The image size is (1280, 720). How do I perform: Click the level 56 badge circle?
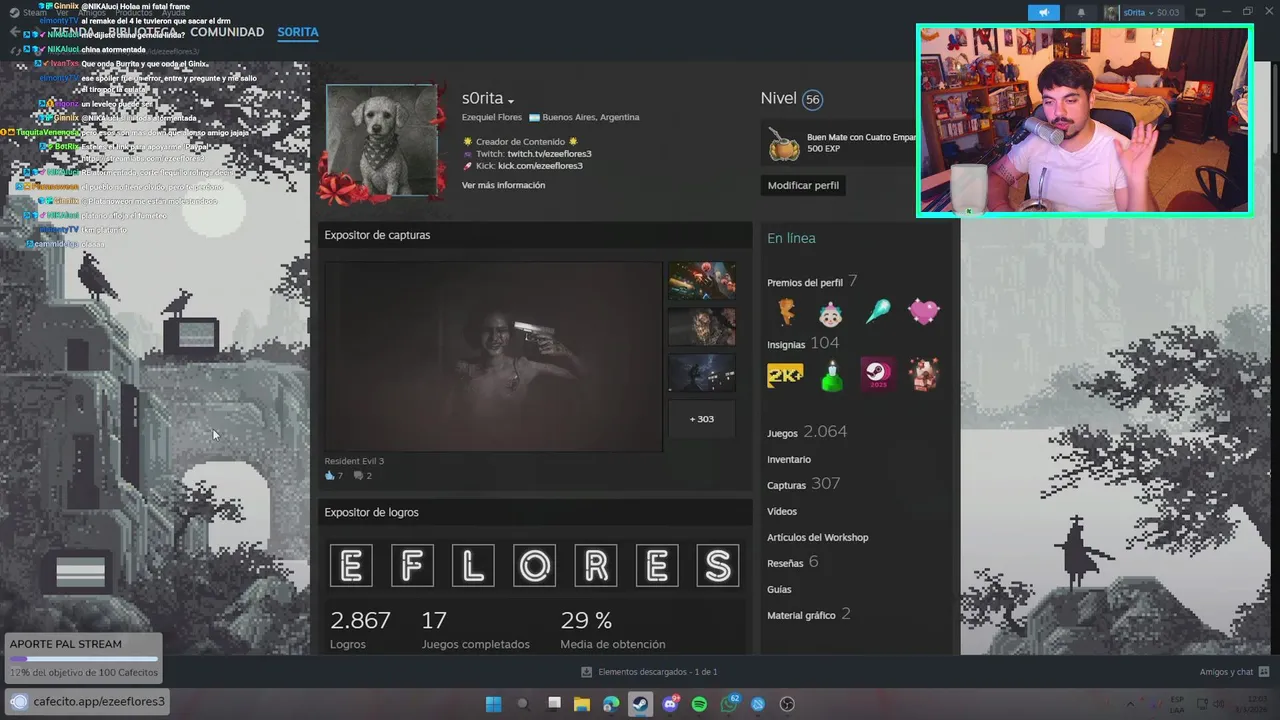tap(812, 100)
